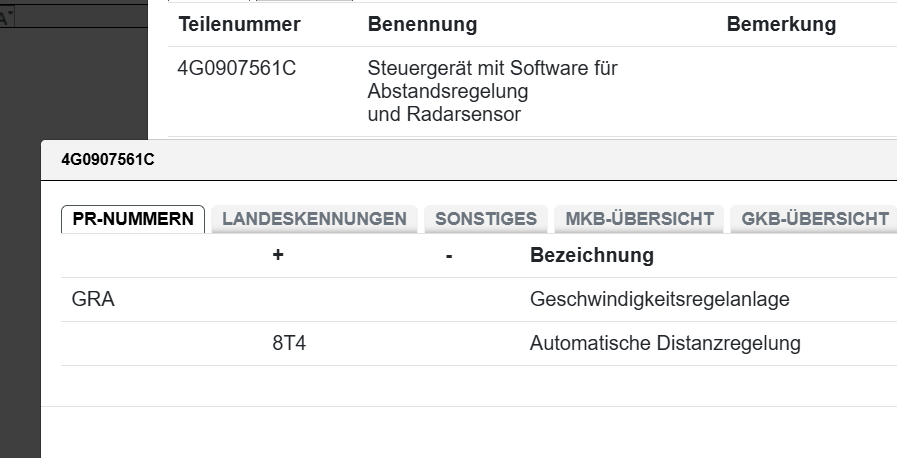
Task: Click the Benennung column header
Action: [422, 24]
